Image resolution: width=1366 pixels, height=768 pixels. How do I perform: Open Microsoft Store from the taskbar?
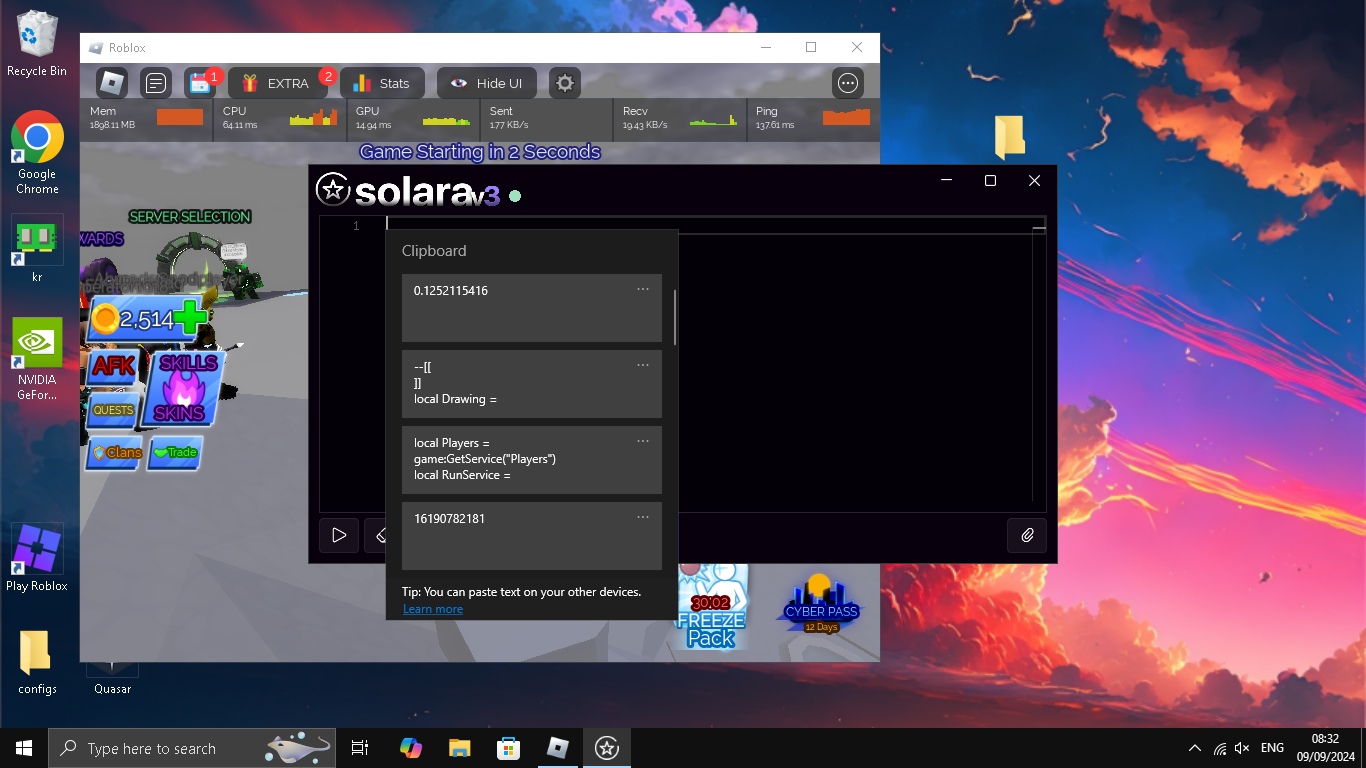(508, 748)
